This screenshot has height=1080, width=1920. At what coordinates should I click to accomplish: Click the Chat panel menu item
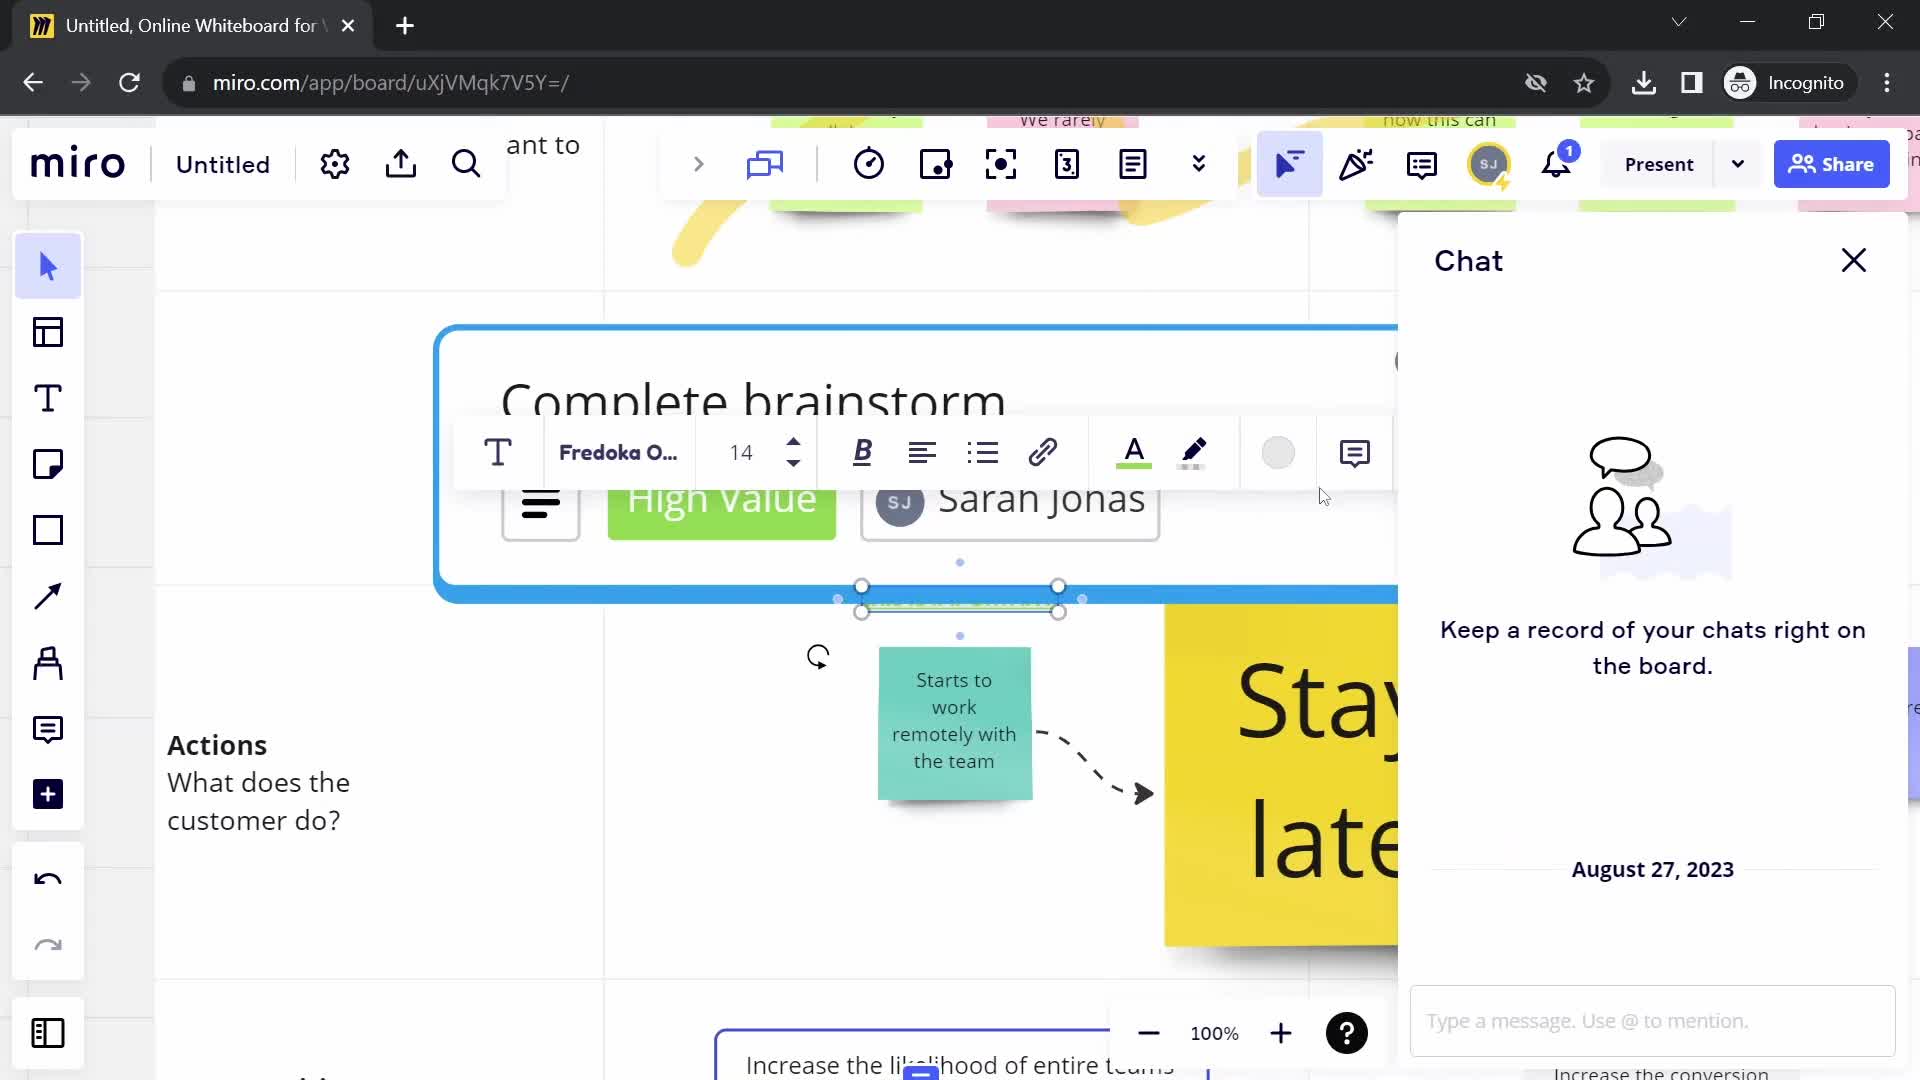point(1424,164)
